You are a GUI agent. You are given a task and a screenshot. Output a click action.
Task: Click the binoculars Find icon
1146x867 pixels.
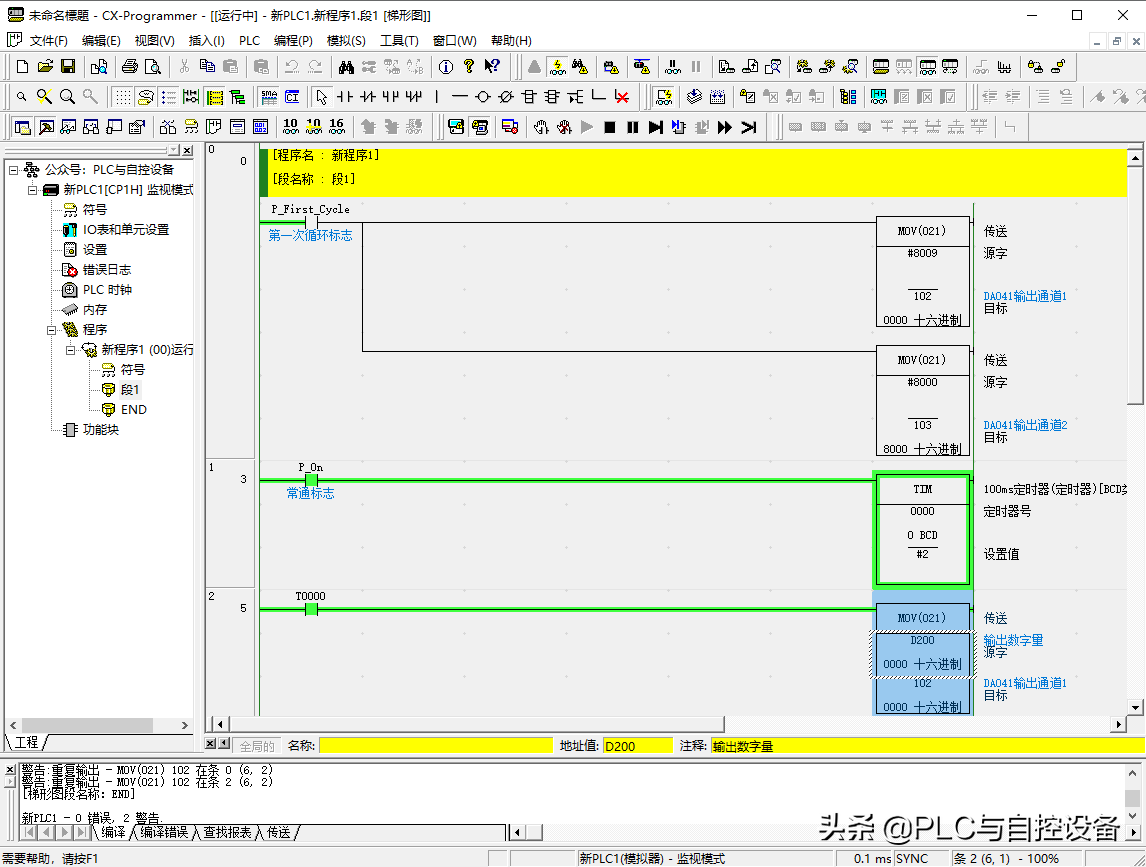(x=346, y=67)
